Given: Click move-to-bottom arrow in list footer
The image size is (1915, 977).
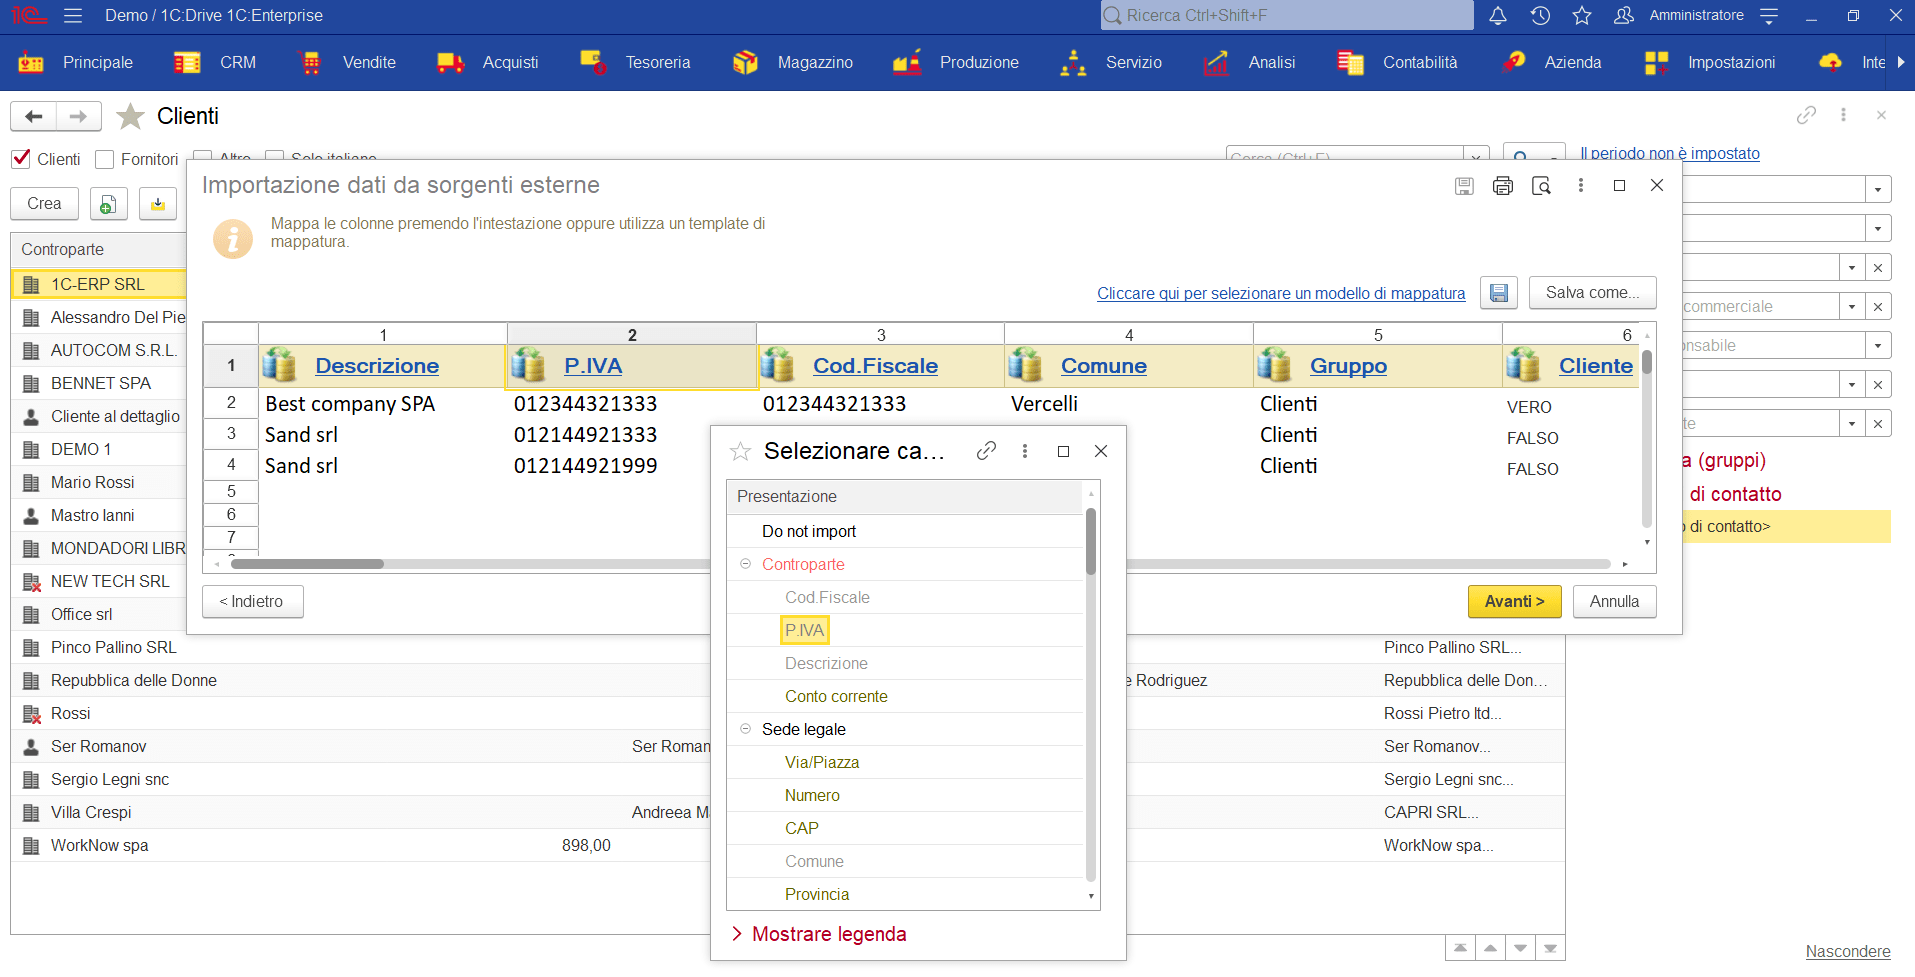Looking at the screenshot, I should pos(1550,948).
